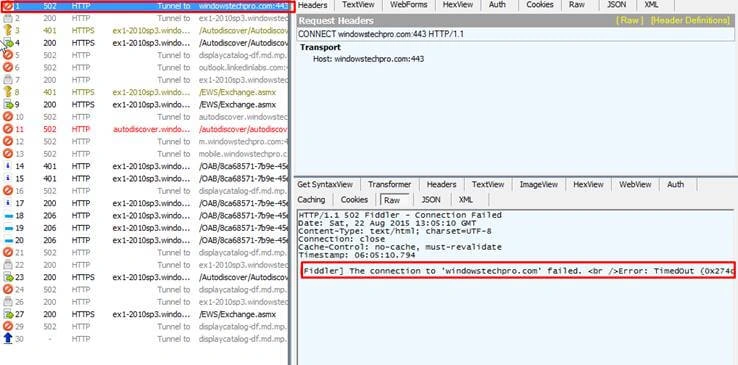This screenshot has width=738, height=365.
Task: Click the session 23 Autodiscover response icon
Action: click(8, 278)
